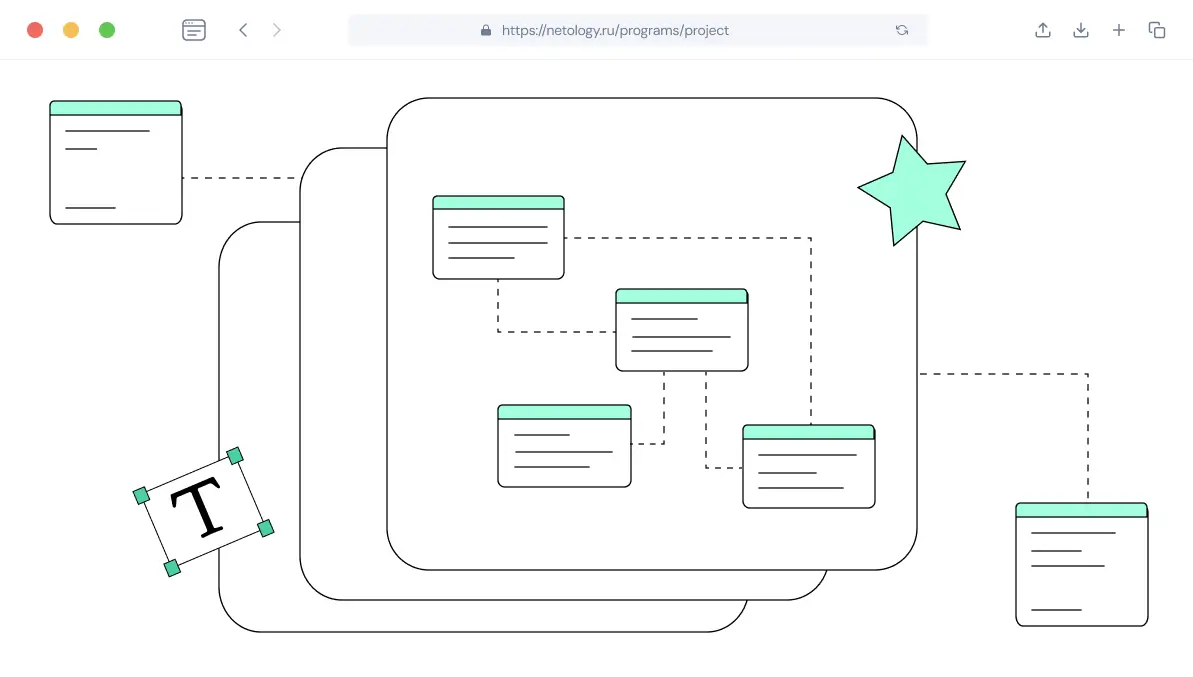Click the lower-right card inside the front panel
Image resolution: width=1193 pixels, height=677 pixels.
point(808,466)
